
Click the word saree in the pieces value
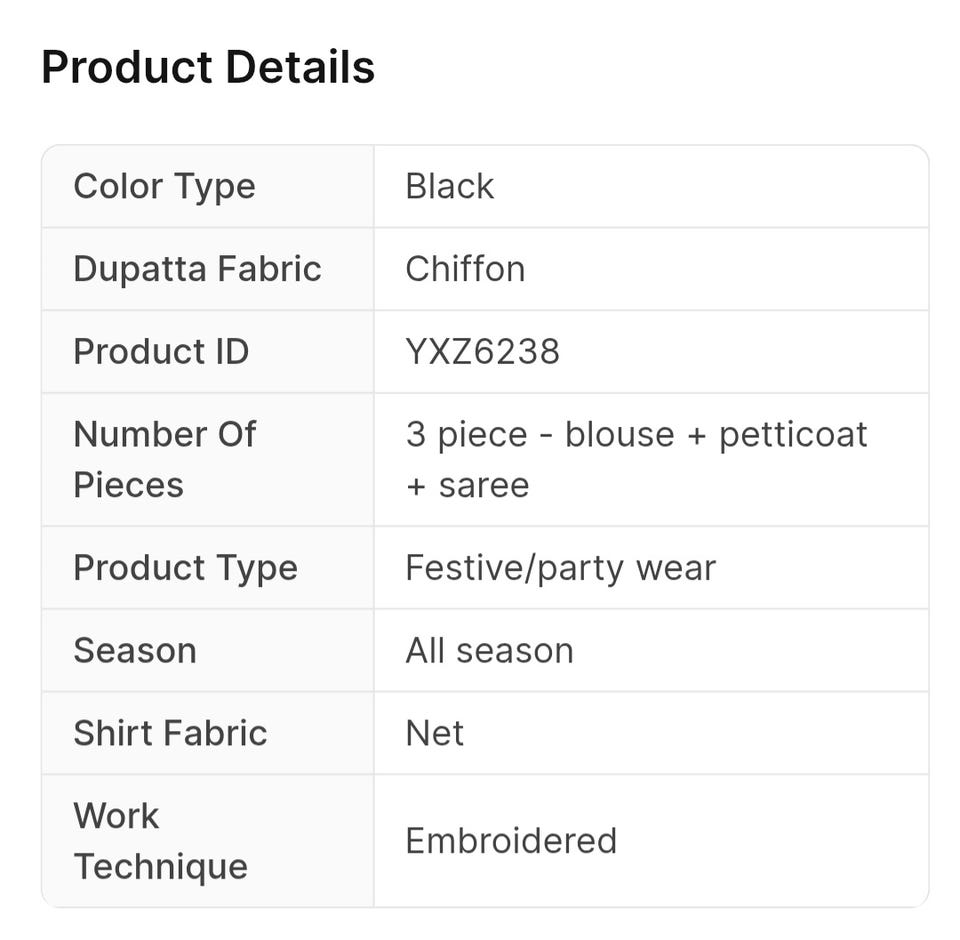click(484, 486)
